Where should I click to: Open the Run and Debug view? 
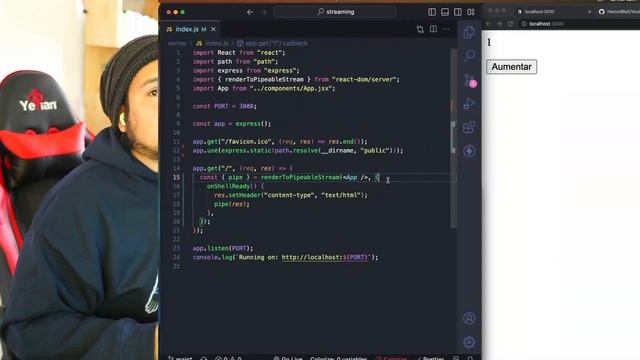[x=469, y=103]
